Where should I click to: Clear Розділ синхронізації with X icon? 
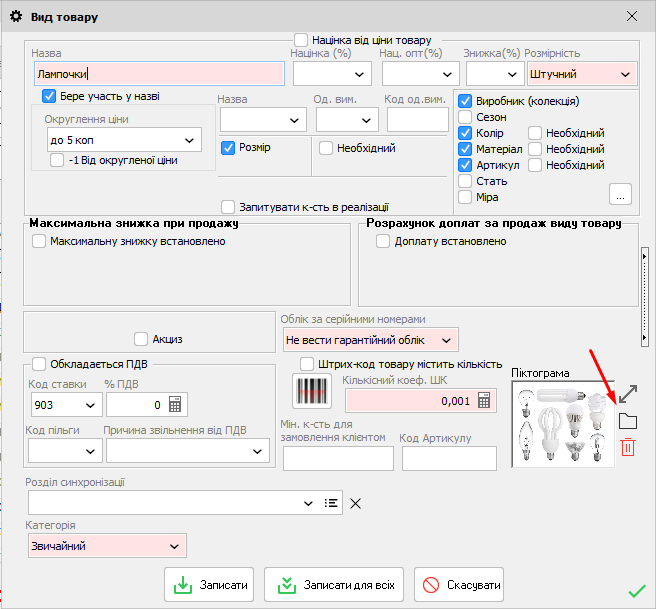tap(355, 503)
